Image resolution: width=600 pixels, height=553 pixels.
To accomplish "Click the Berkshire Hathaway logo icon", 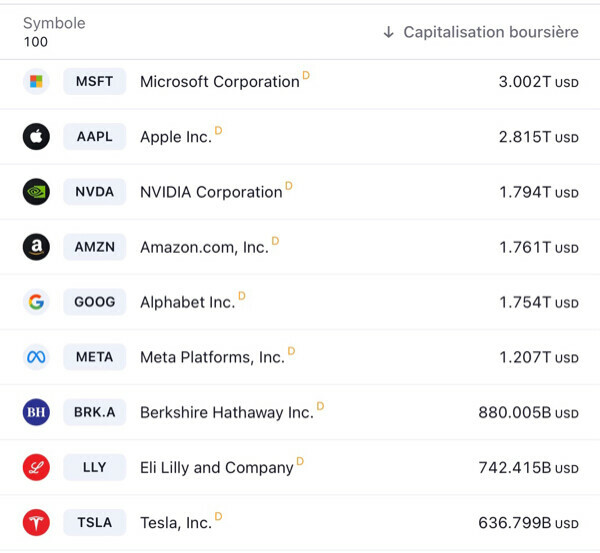I will pyautogui.click(x=36, y=412).
